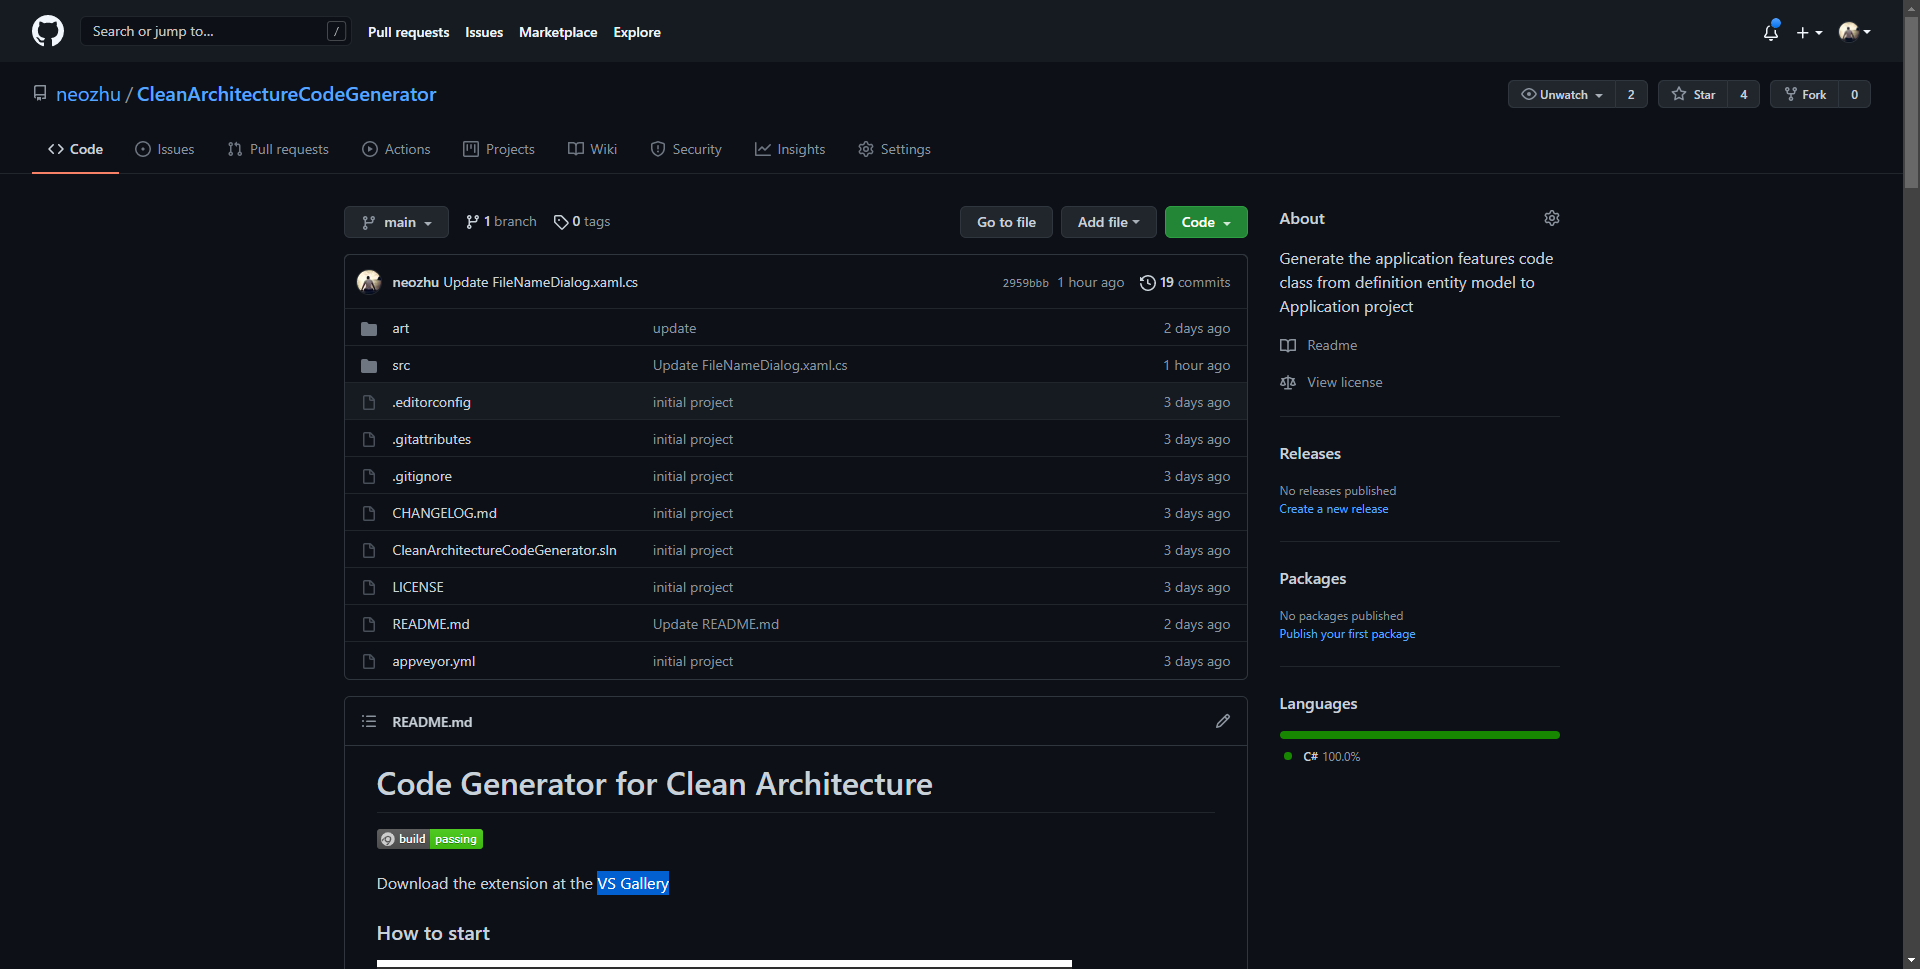Click the src folder icon
Screen dimensions: 1920x969
click(x=369, y=365)
